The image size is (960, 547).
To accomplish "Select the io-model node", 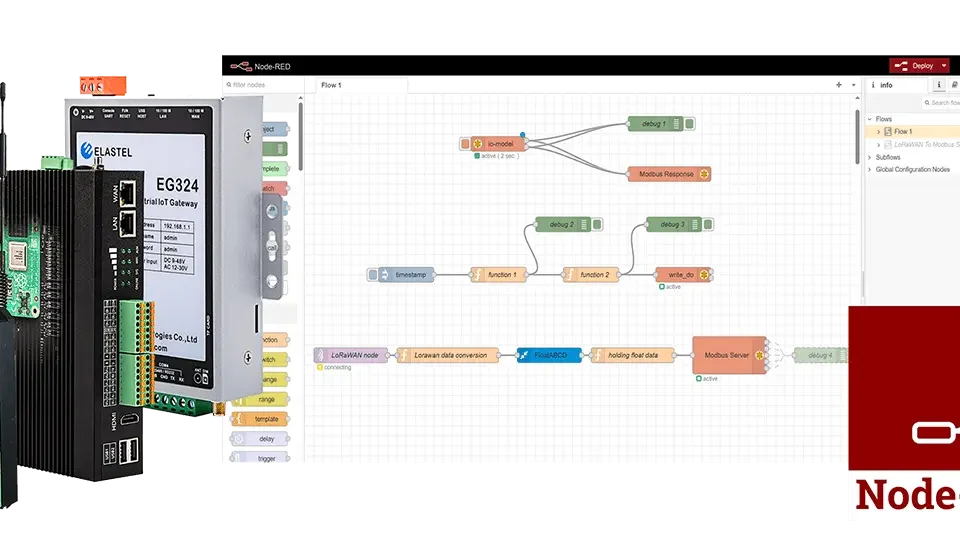I will pyautogui.click(x=498, y=144).
